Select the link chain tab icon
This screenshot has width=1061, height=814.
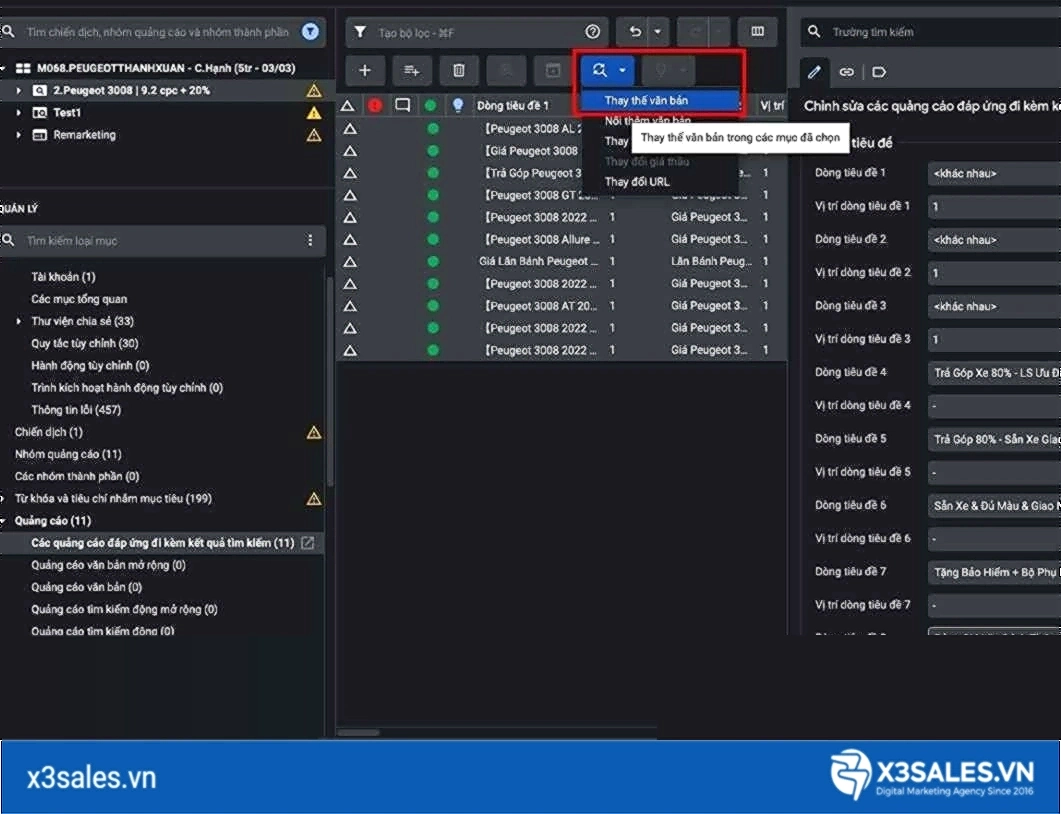[846, 72]
